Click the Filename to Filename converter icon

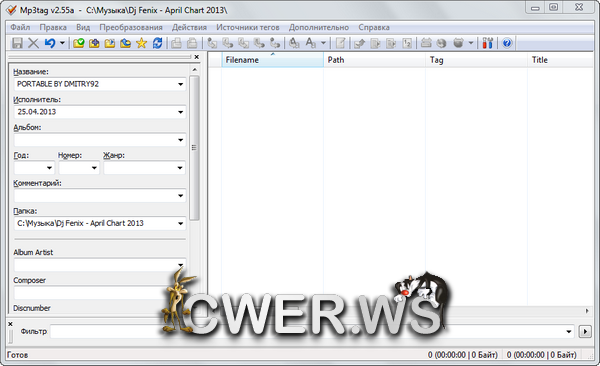[243, 43]
